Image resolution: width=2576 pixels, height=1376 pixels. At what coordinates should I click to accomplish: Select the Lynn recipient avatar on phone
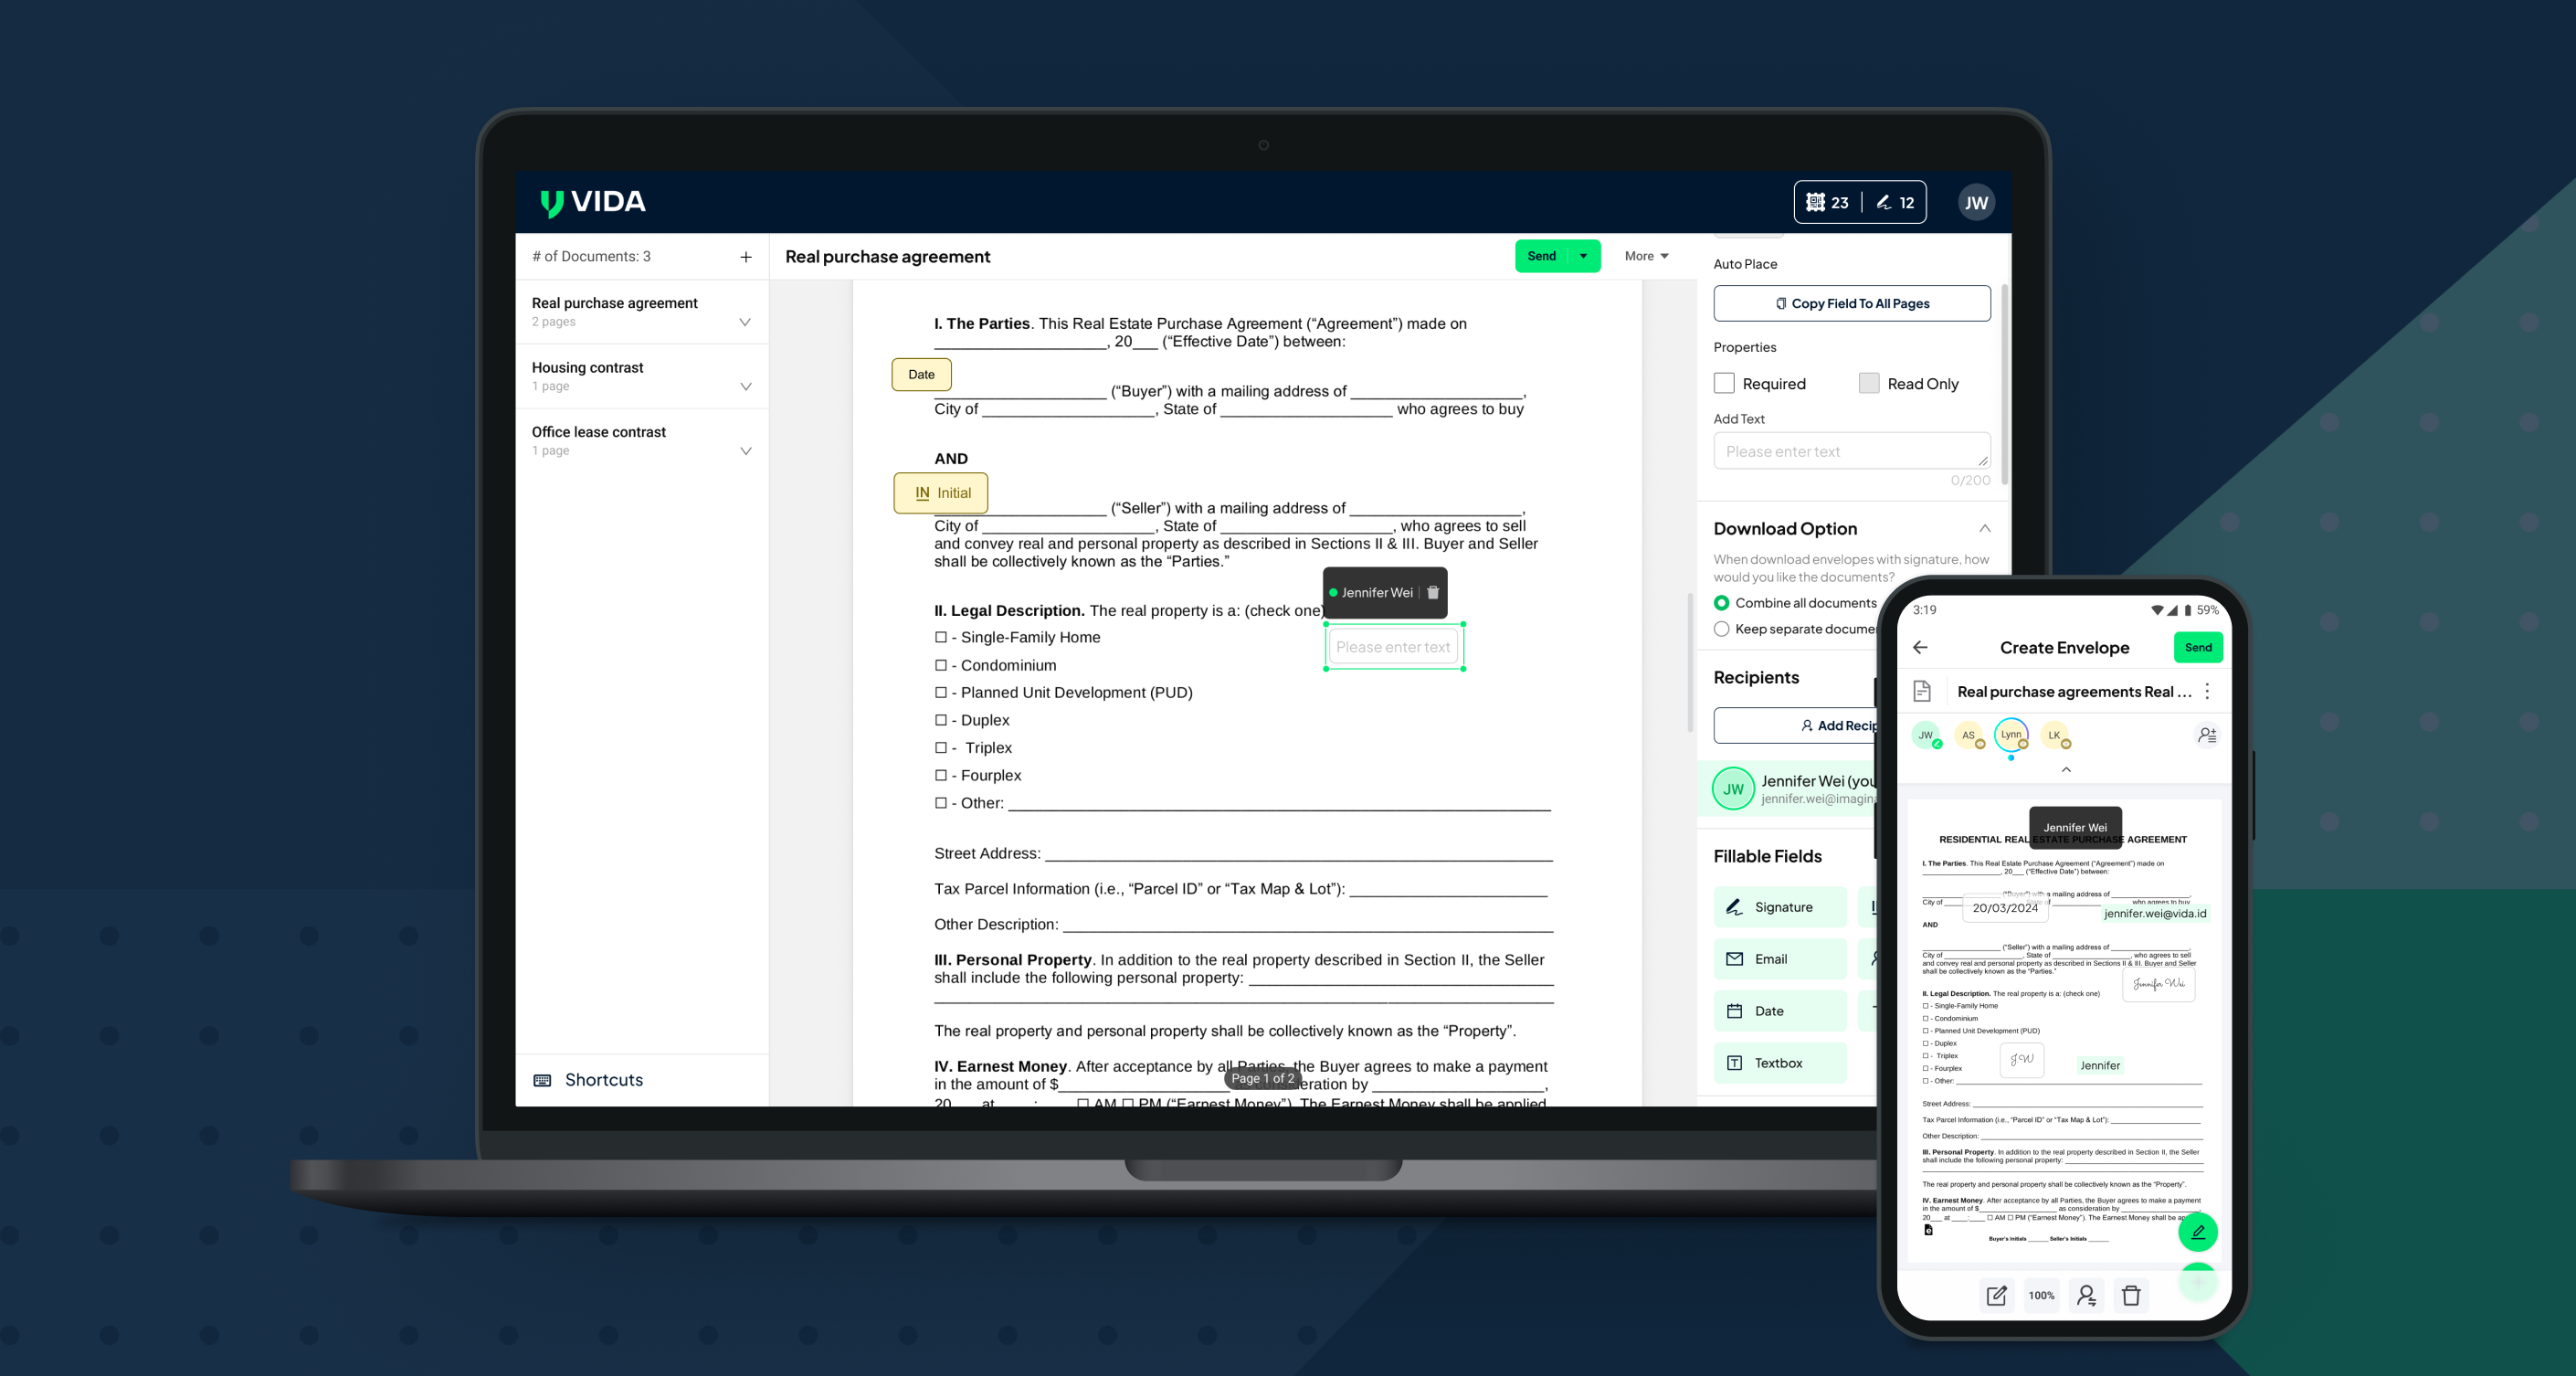(2011, 735)
